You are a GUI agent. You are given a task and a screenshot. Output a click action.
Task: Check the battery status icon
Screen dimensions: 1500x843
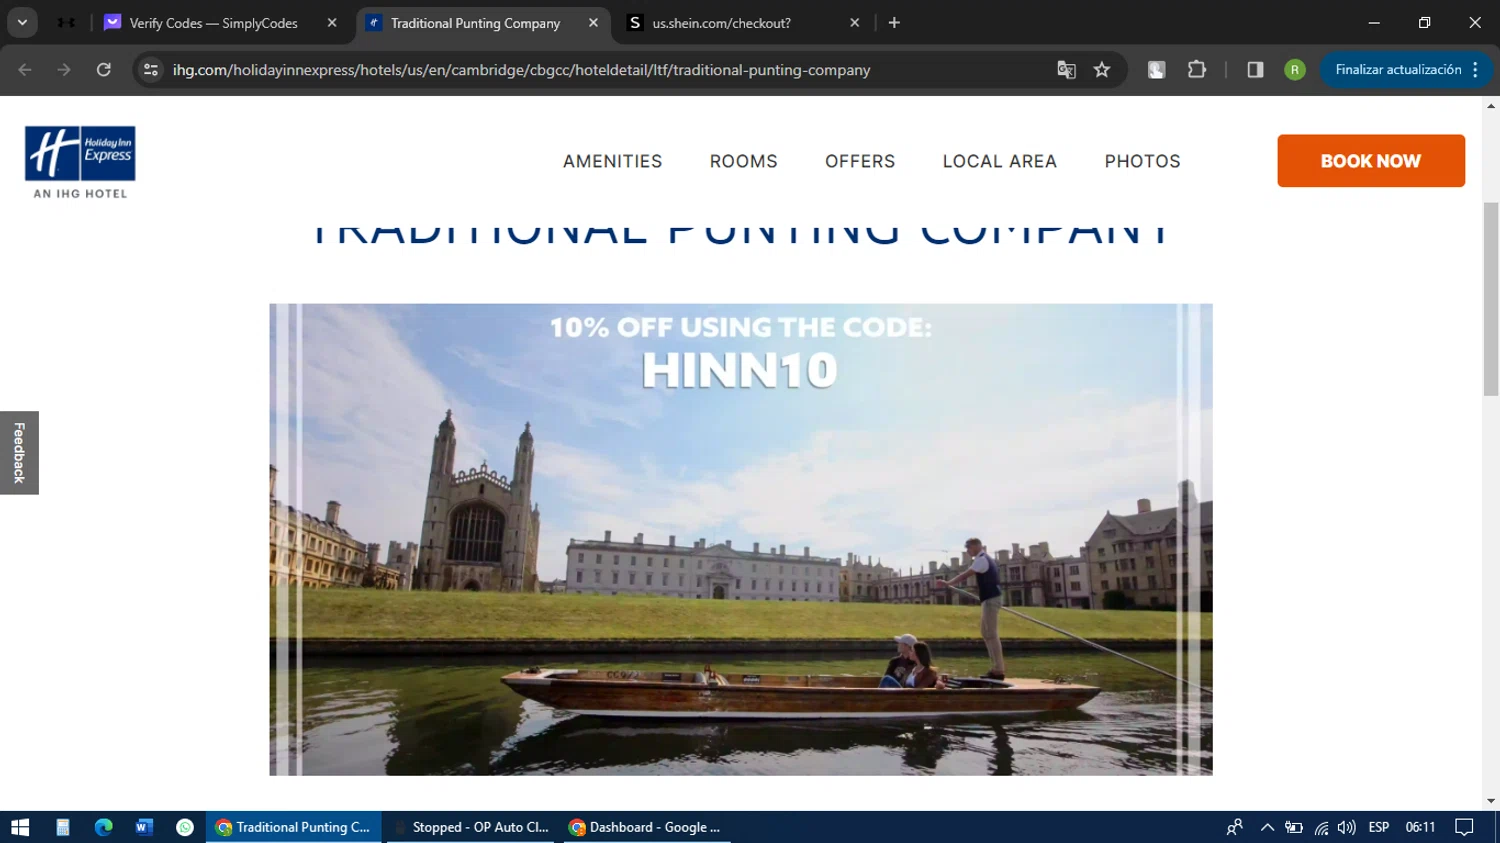click(x=1294, y=827)
